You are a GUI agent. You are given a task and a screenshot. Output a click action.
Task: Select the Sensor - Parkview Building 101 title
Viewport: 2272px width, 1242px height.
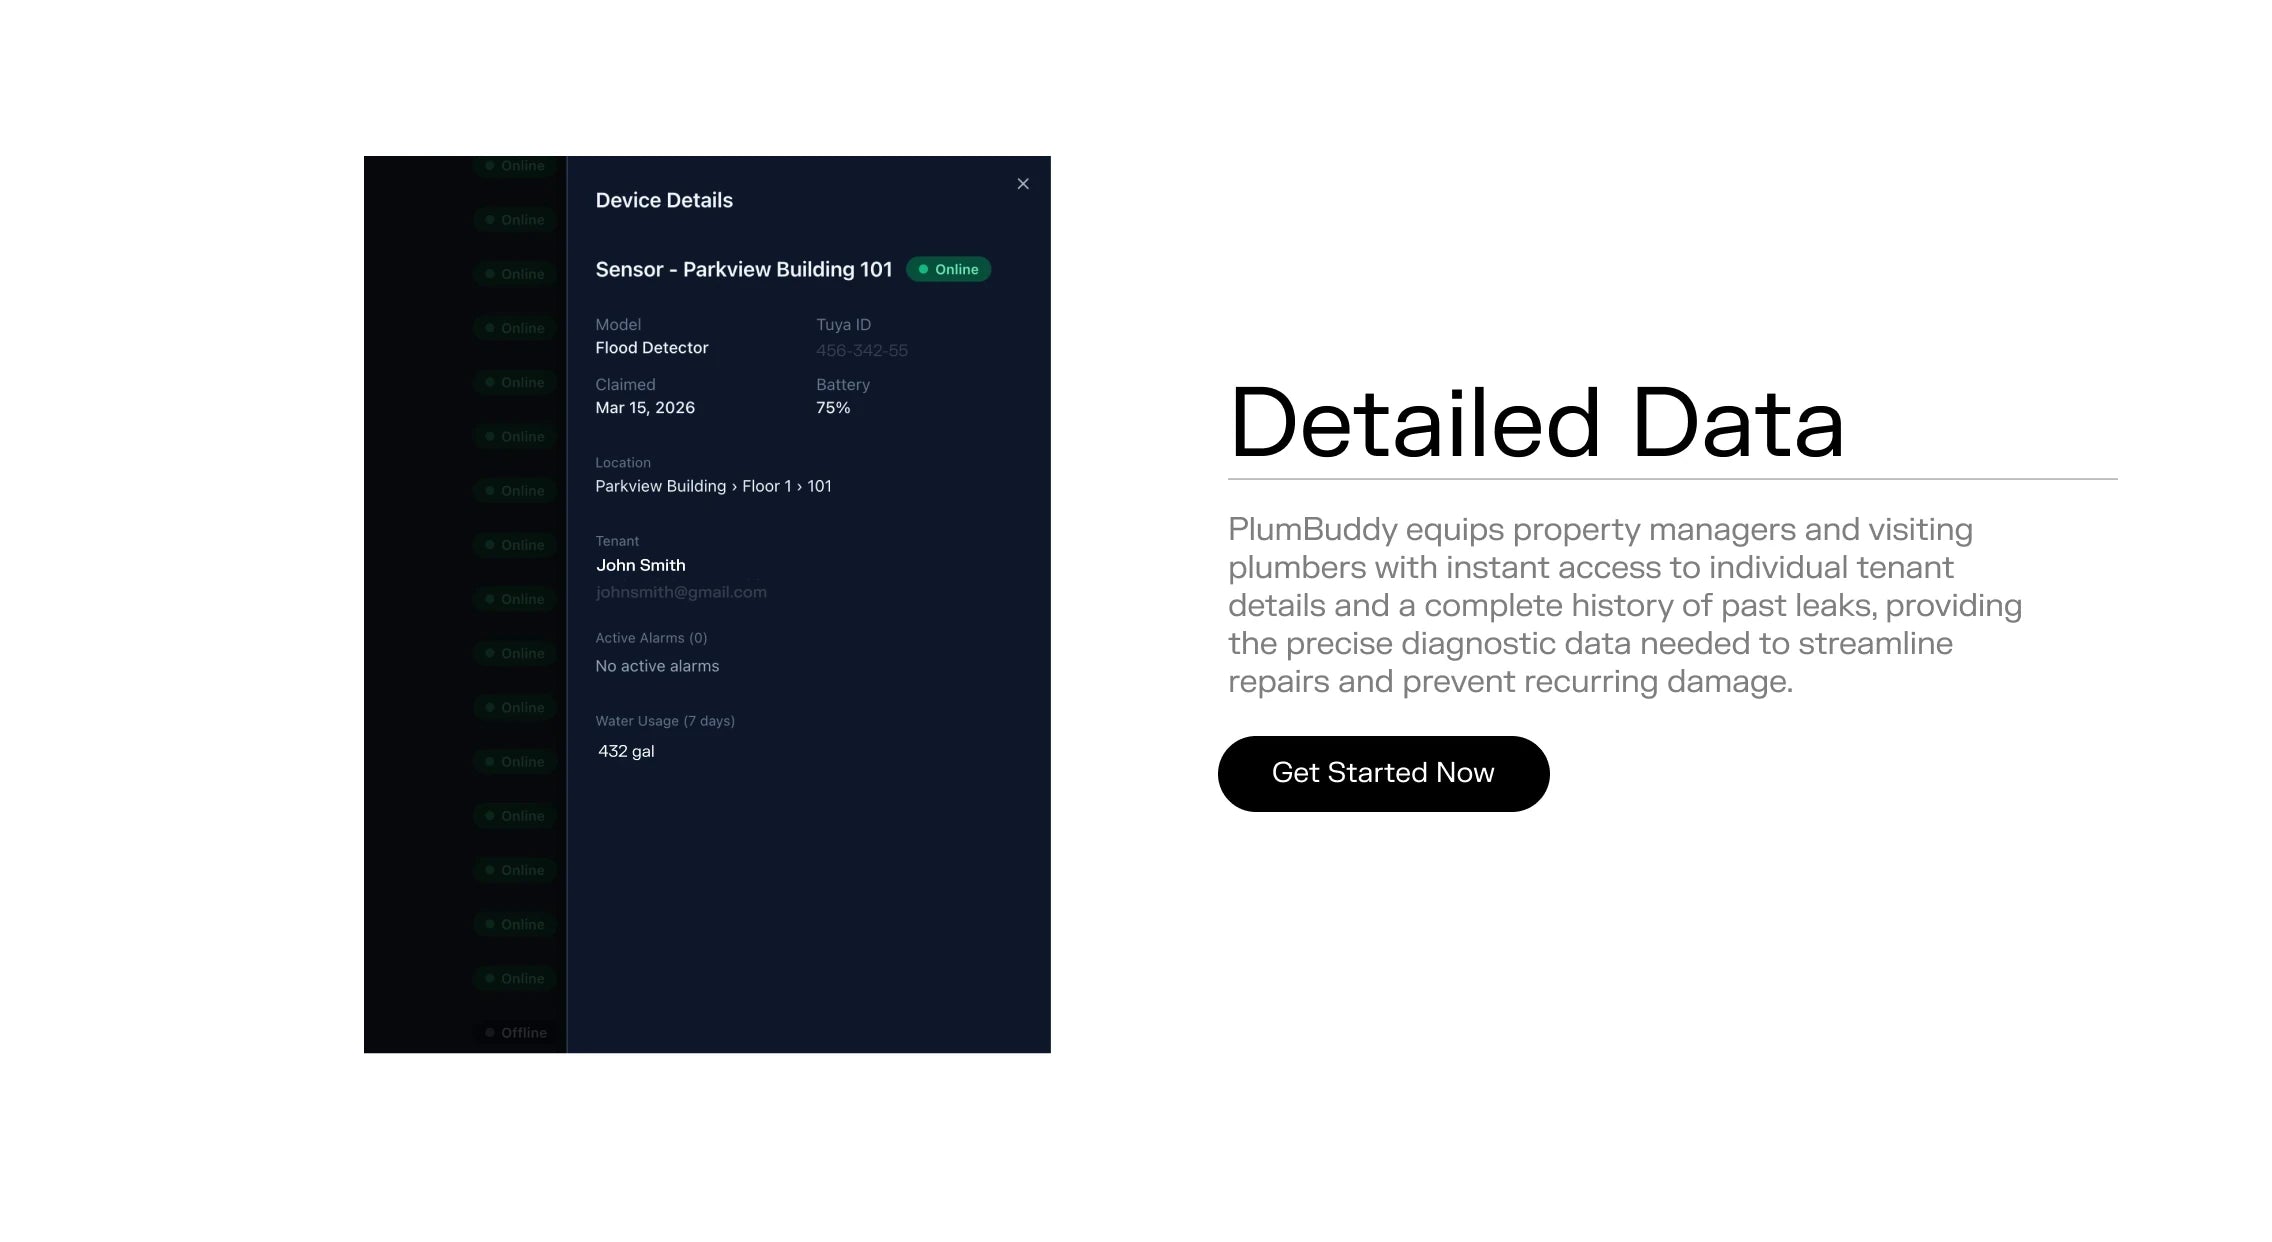tap(743, 269)
